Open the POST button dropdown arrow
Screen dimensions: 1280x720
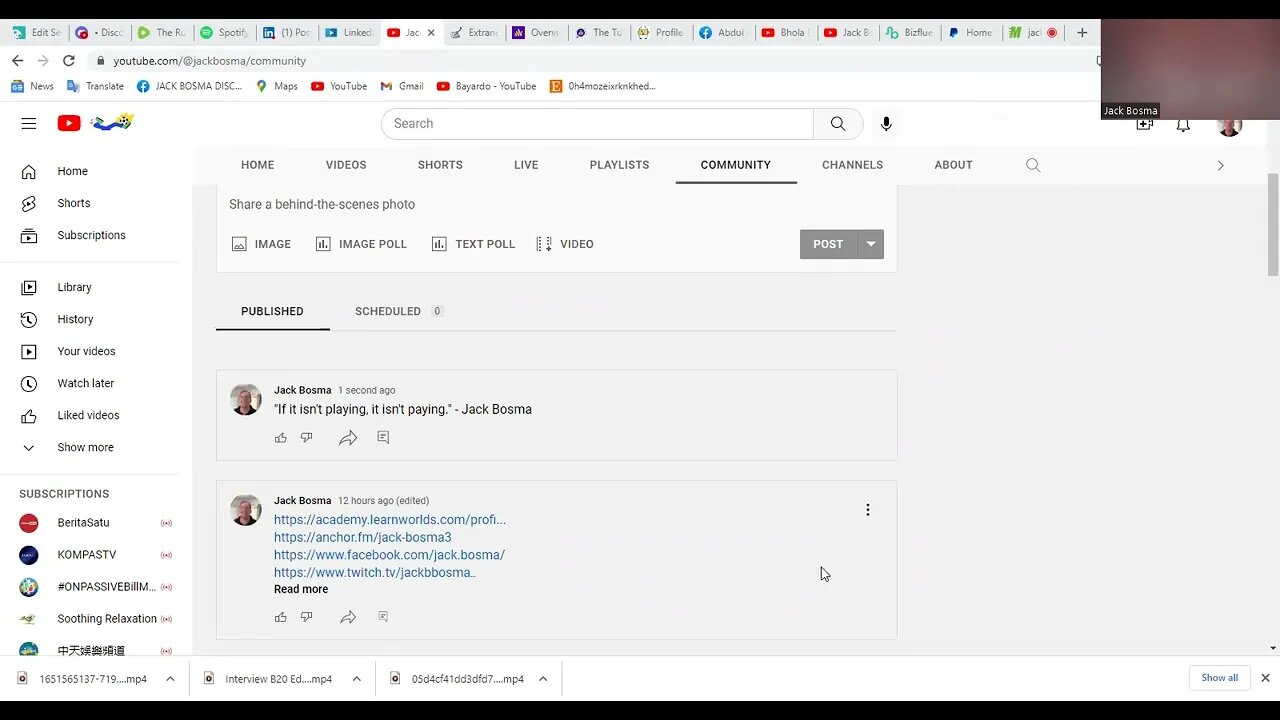tap(871, 244)
